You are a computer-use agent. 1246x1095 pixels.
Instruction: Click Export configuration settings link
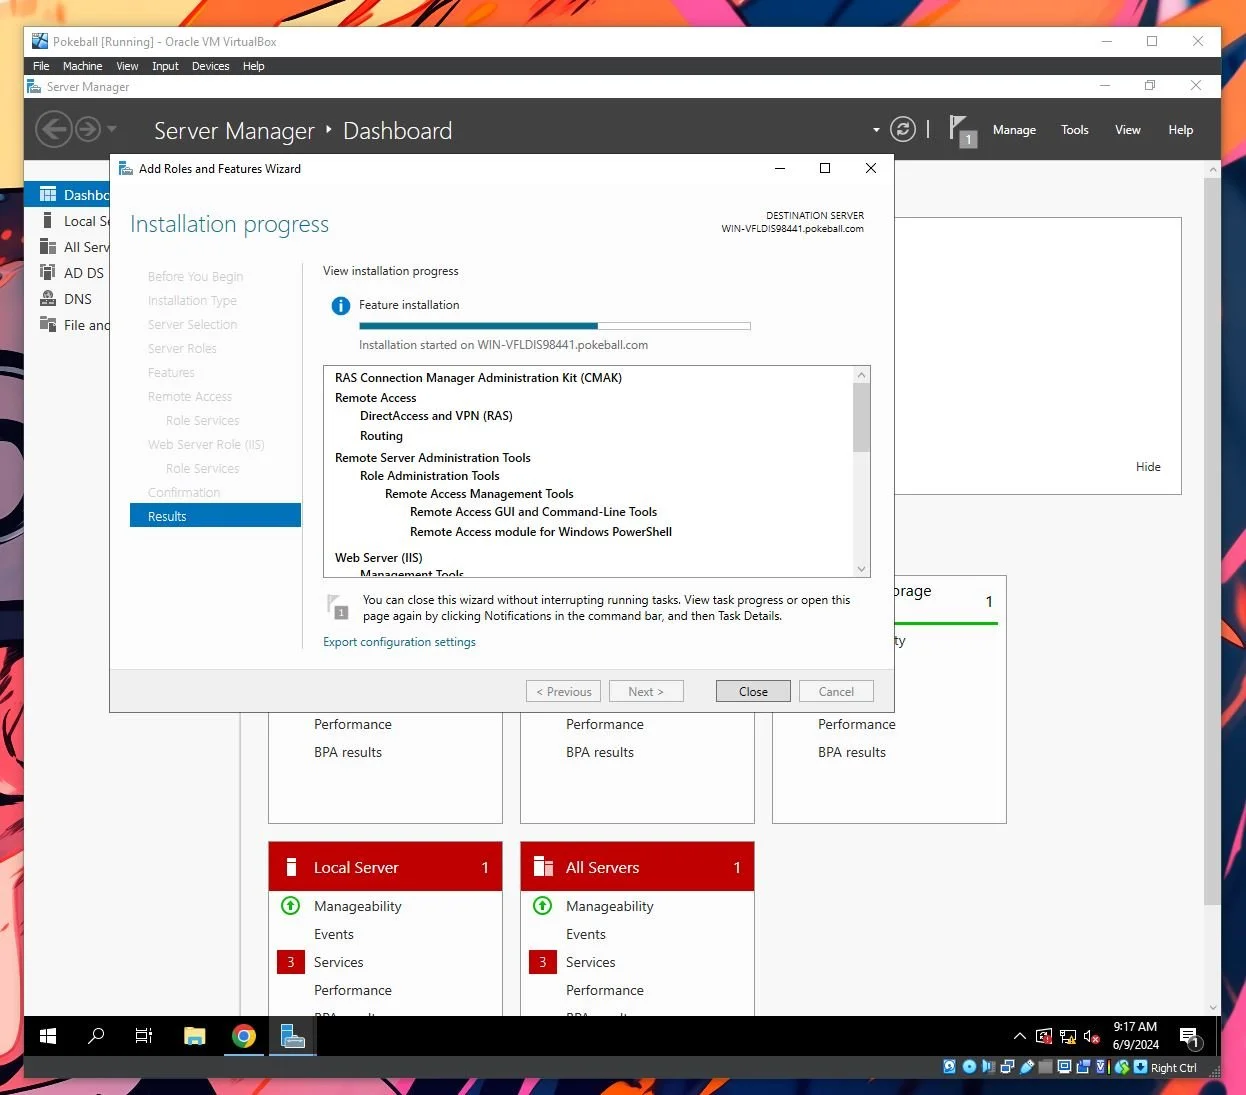[x=399, y=642]
